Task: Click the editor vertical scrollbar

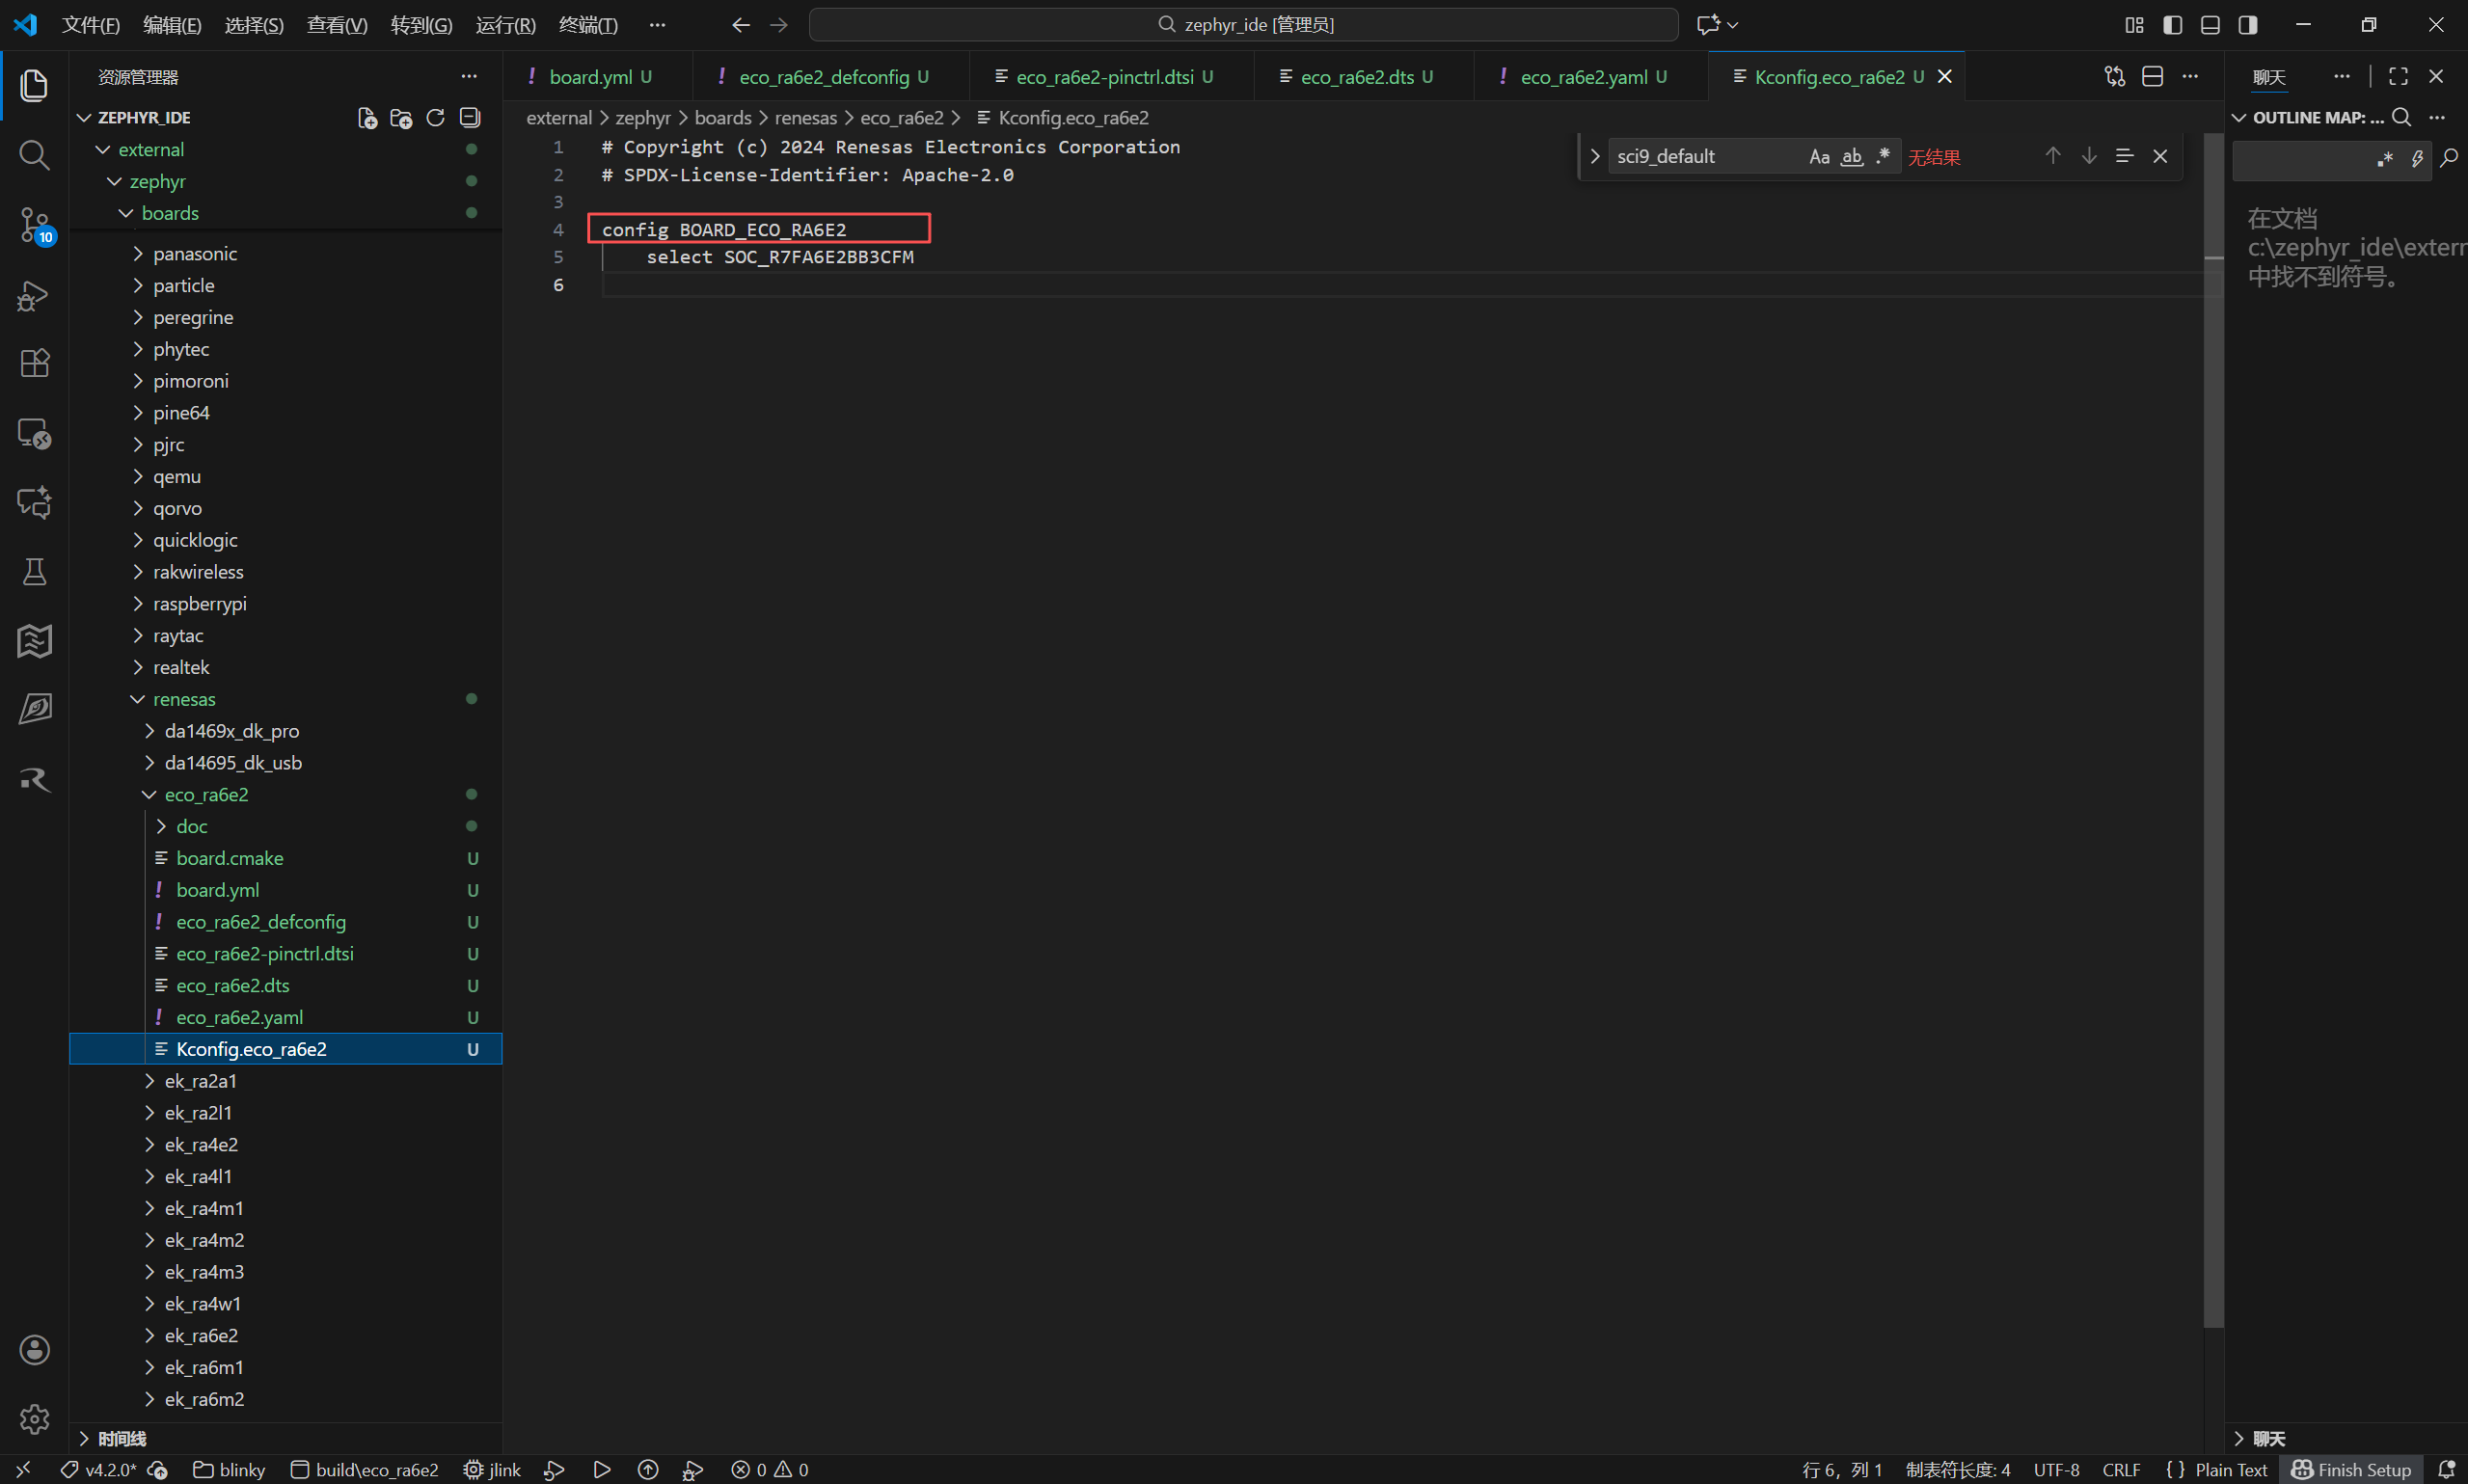Action: 2214,730
